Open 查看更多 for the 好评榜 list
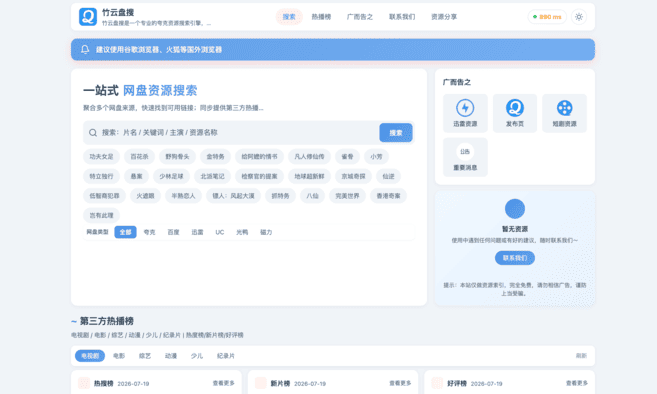This screenshot has width=657, height=394. click(x=577, y=383)
